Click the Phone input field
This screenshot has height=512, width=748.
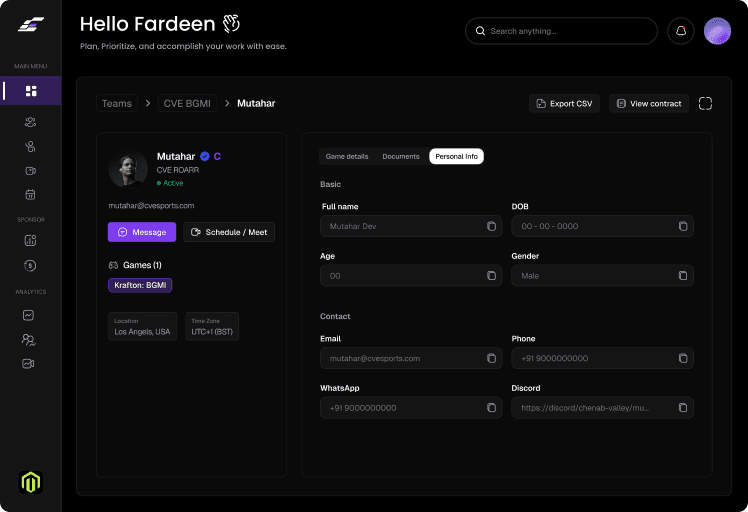pyautogui.click(x=603, y=358)
